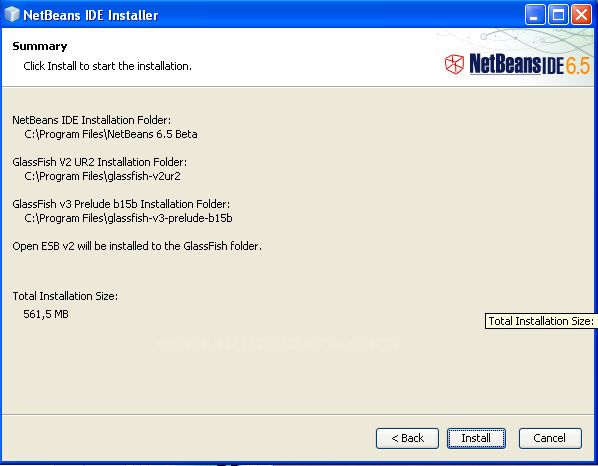598x466 pixels.
Task: Minimize the NetBeans IDE Installer window
Action: [x=535, y=15]
